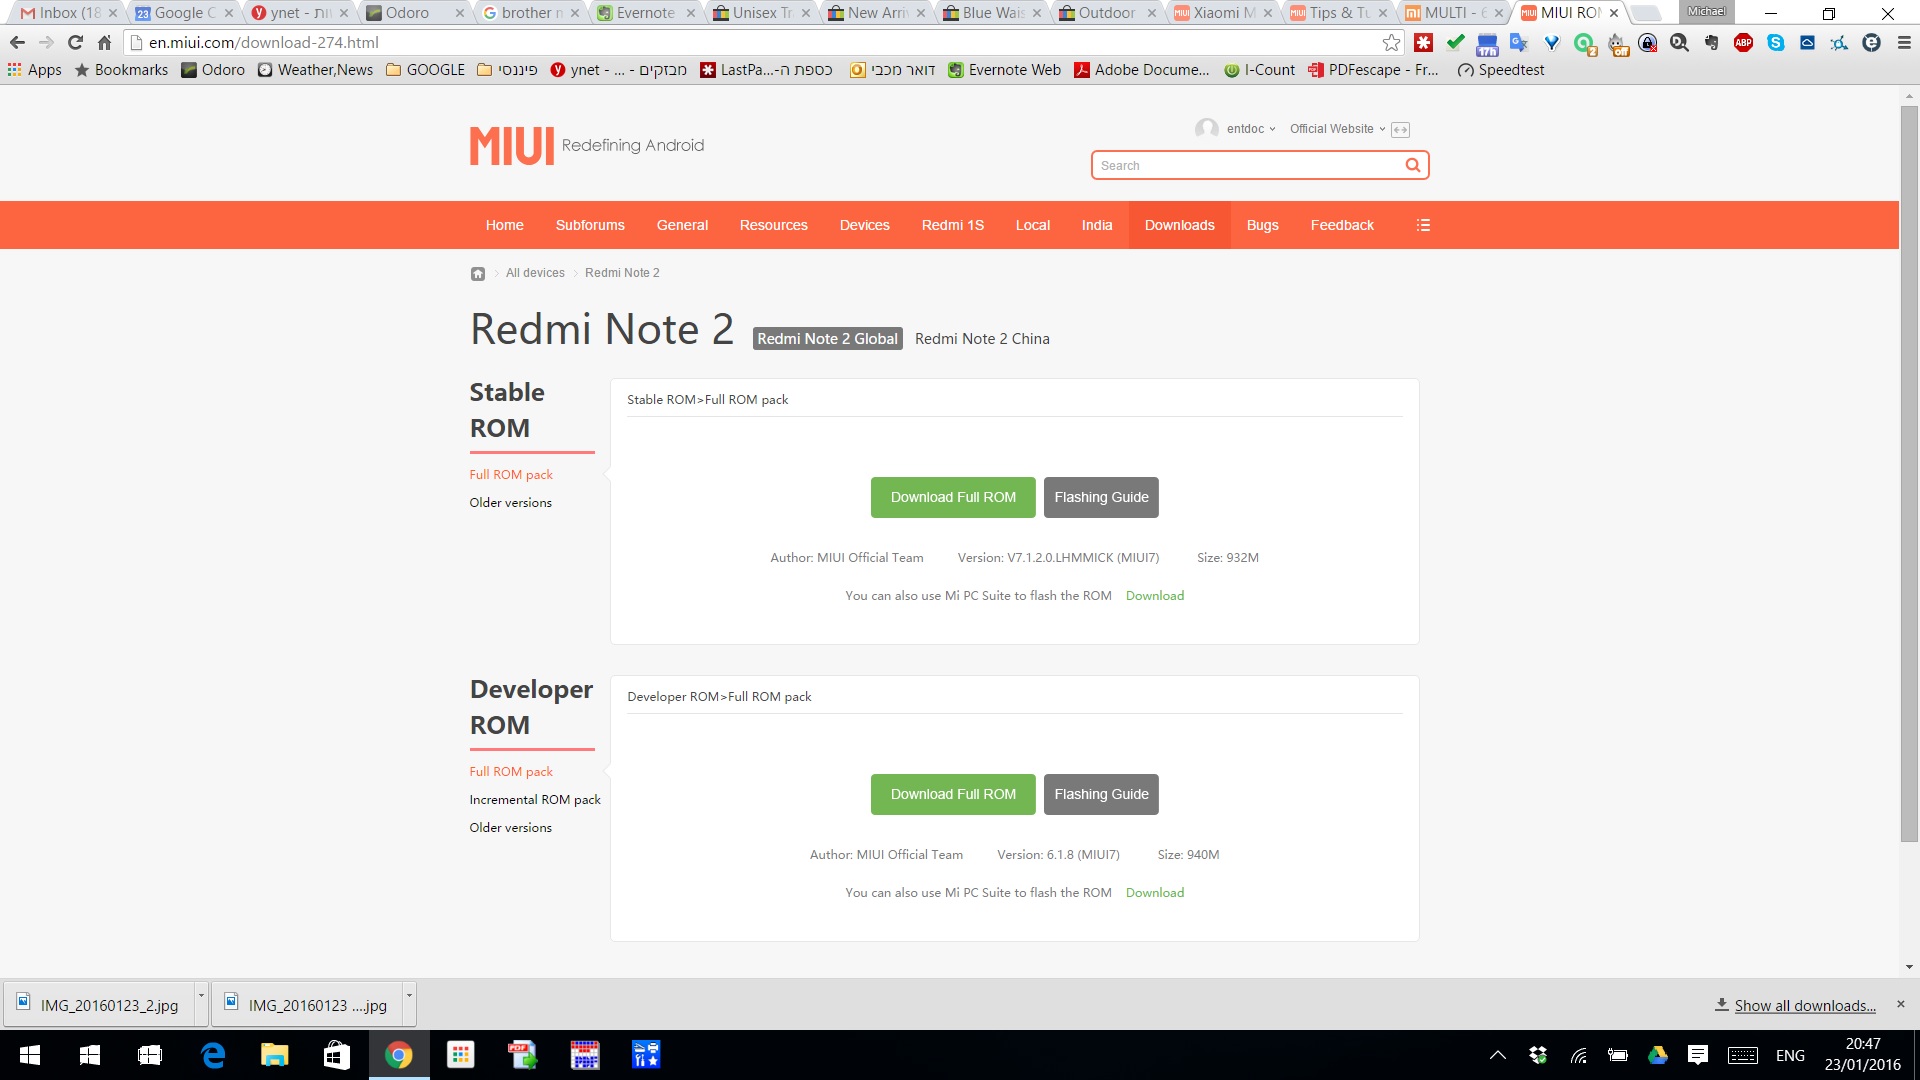Open the Redmi 1S nav item

click(952, 225)
